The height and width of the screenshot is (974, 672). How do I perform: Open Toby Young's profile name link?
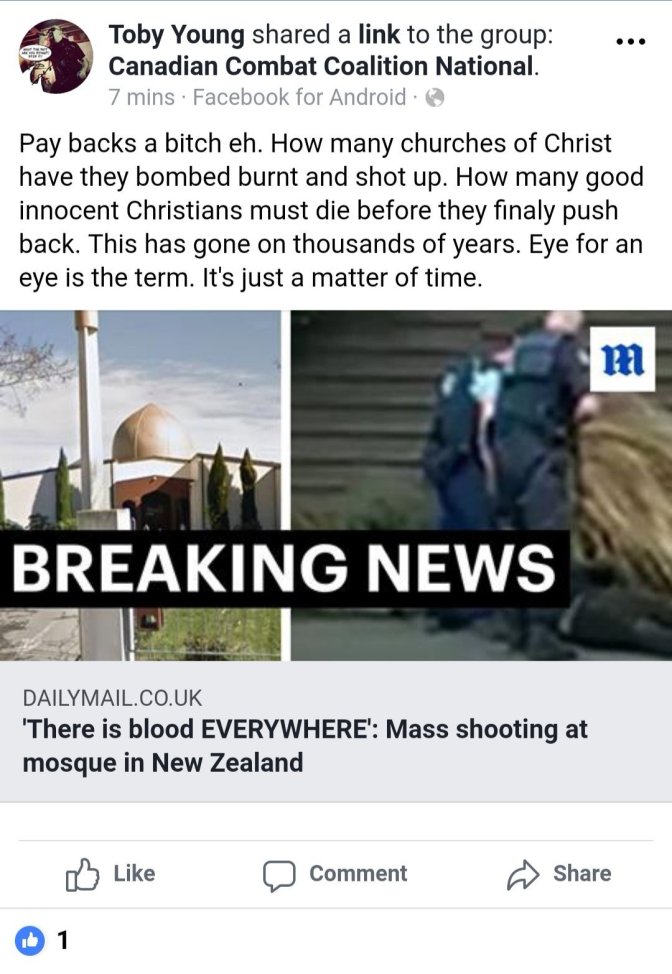(x=176, y=34)
